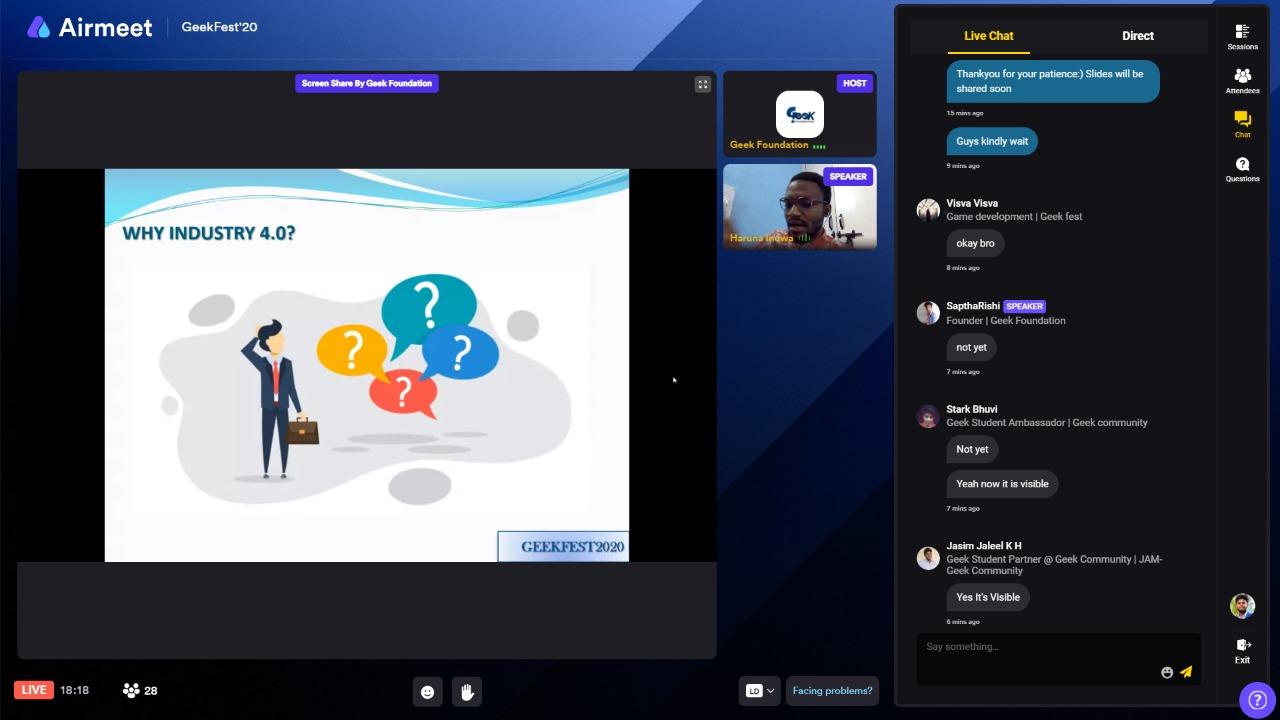Open the emoji picker in the chat box
The image size is (1280, 720).
[1167, 672]
